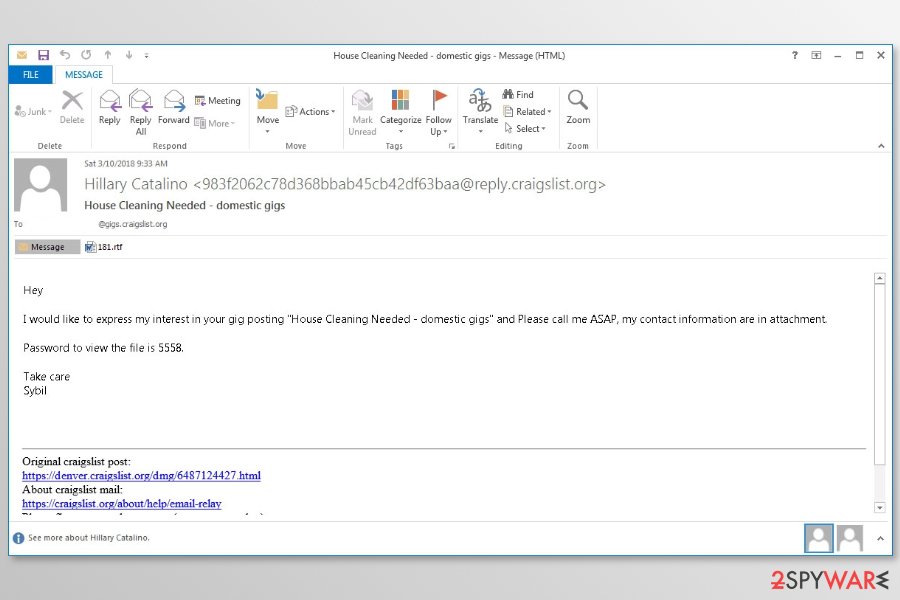The height and width of the screenshot is (600, 900).
Task: Open the Categorize color menu
Action: coord(401,112)
